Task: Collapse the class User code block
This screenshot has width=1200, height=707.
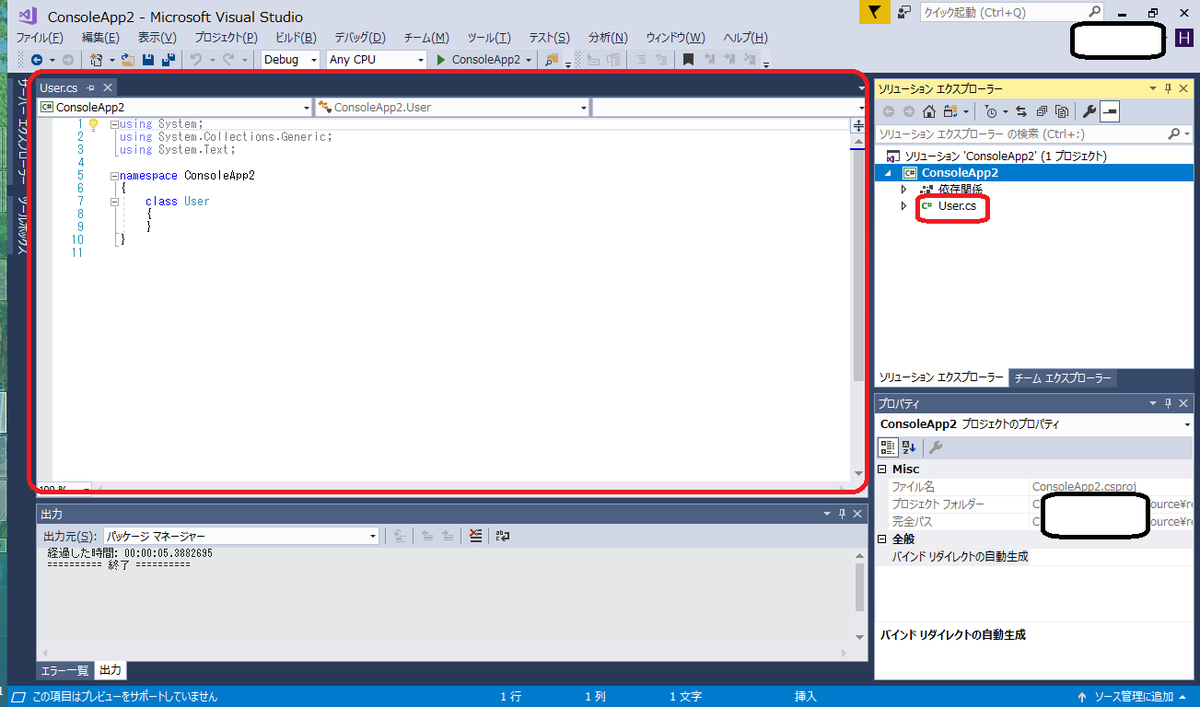Action: [114, 201]
